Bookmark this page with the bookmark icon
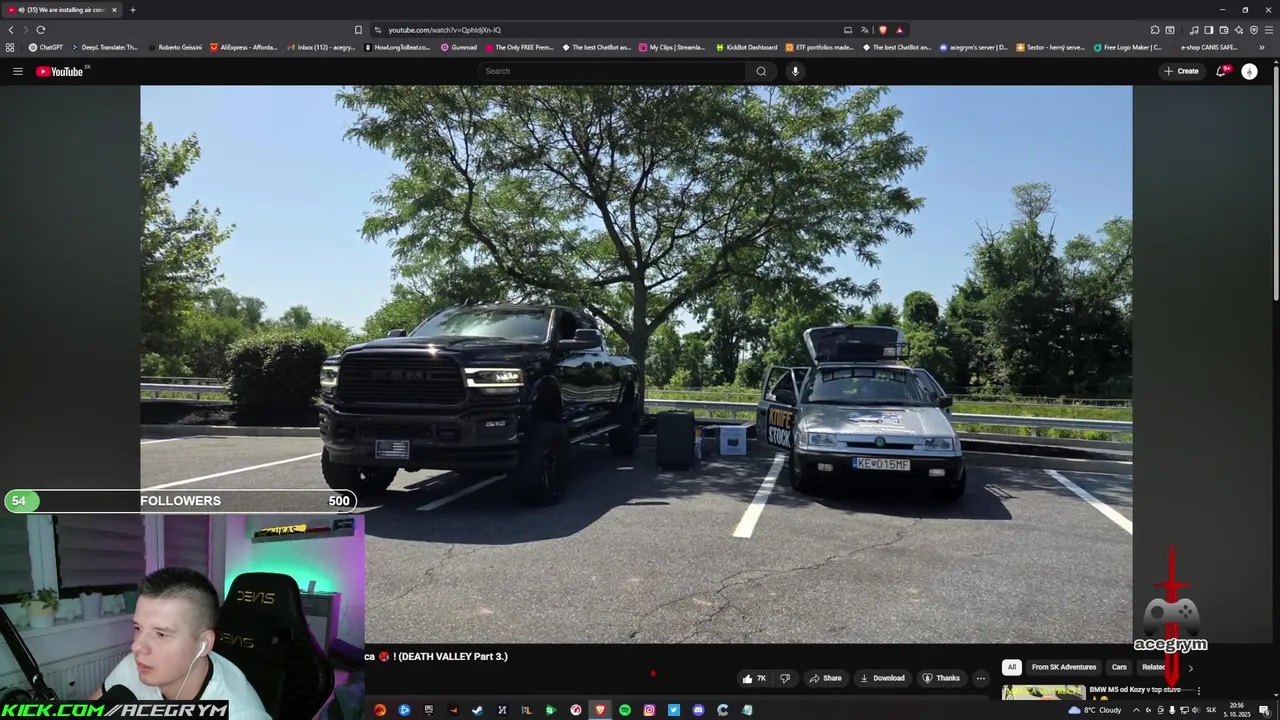This screenshot has width=1280, height=720. pyautogui.click(x=358, y=30)
